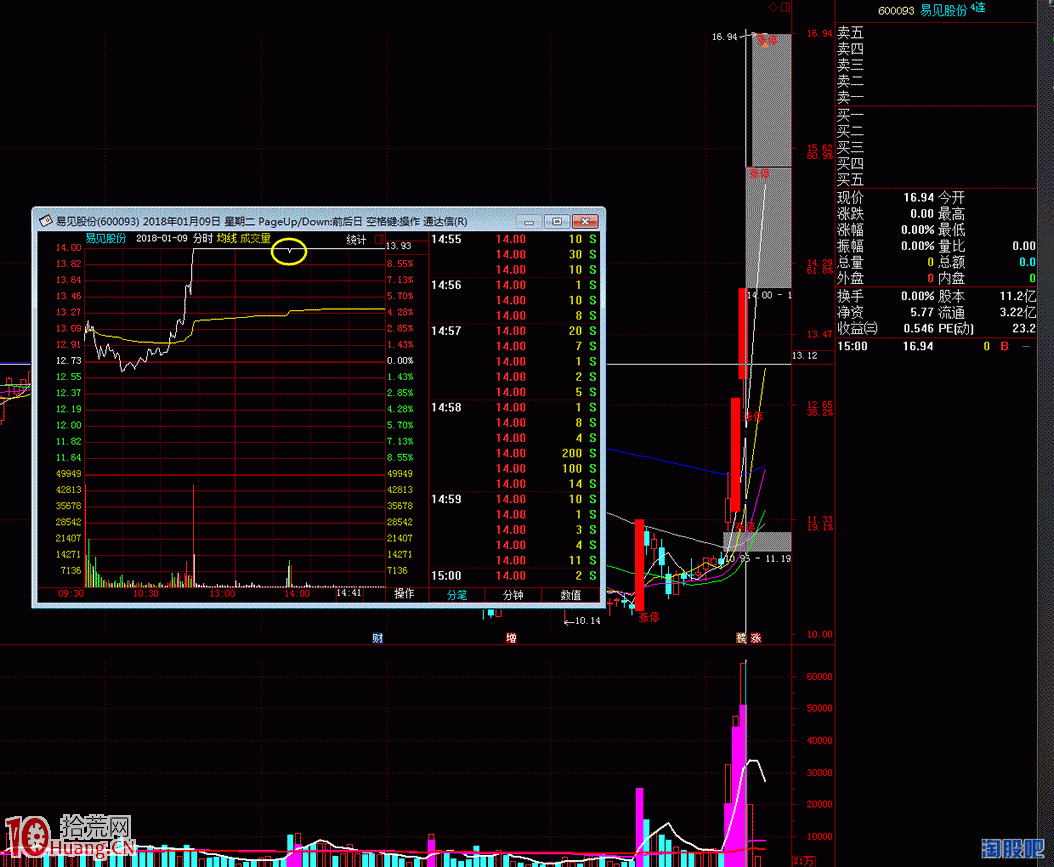Screen dimensions: 1054x867
Task: Click the 净资 5.77 value
Action: pyautogui.click(x=922, y=313)
